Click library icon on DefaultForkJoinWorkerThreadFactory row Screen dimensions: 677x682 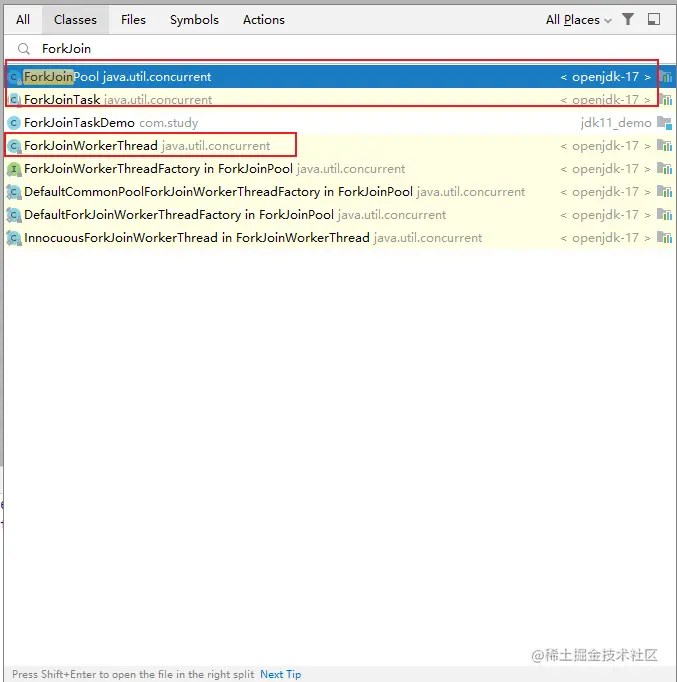tap(665, 215)
